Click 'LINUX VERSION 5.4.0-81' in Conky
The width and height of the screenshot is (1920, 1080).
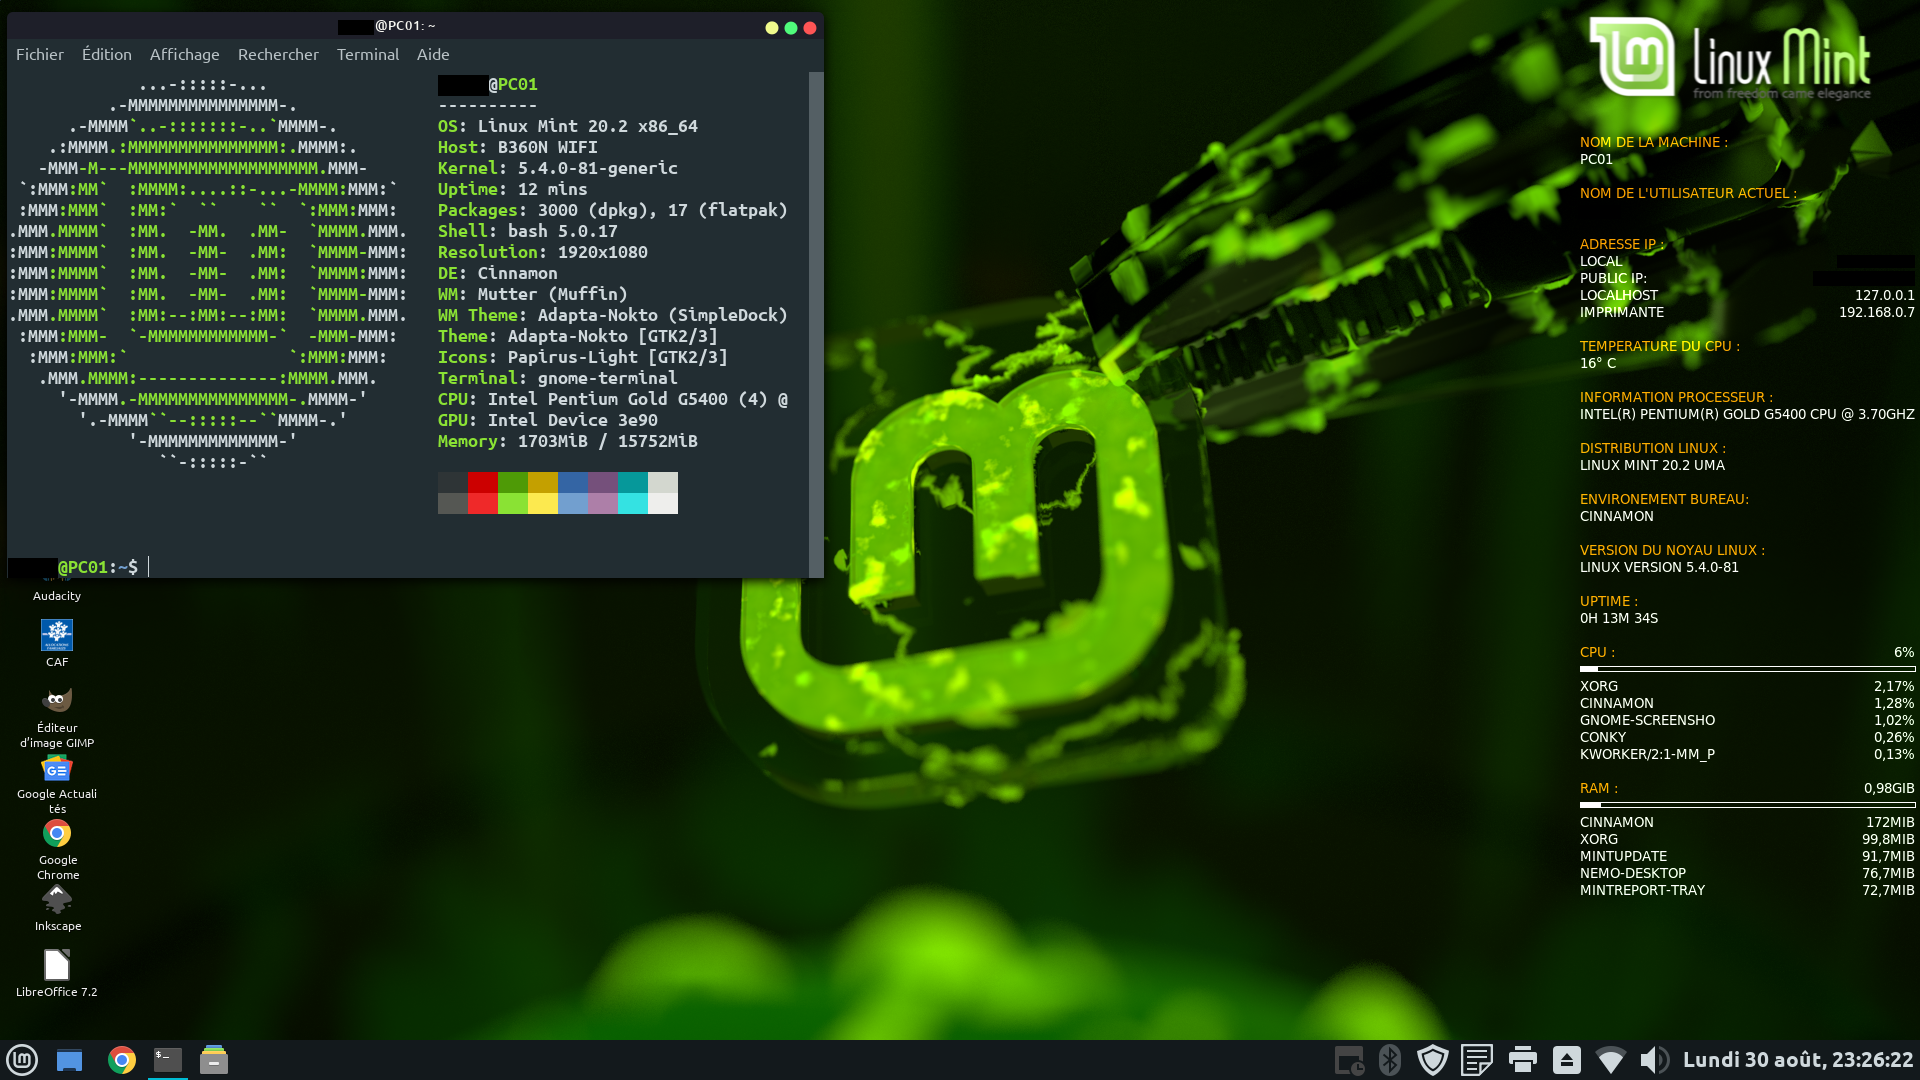(1659, 567)
